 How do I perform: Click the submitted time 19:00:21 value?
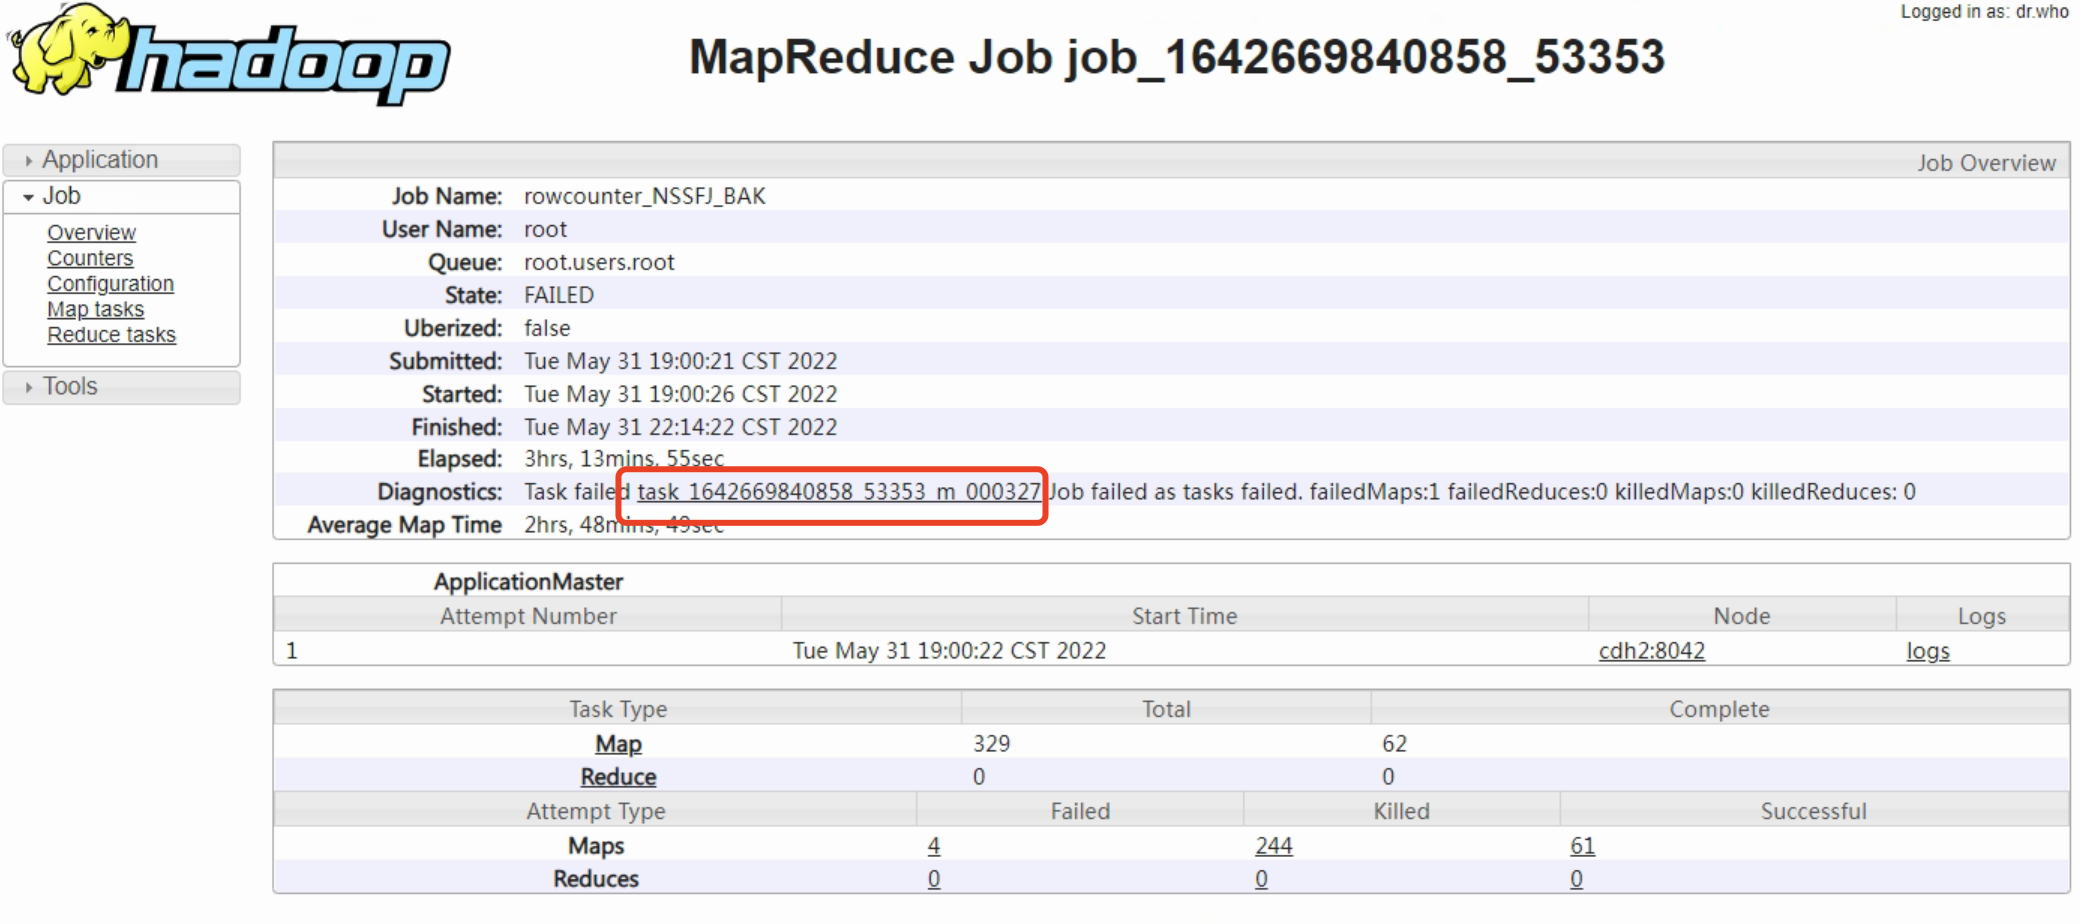[x=680, y=361]
